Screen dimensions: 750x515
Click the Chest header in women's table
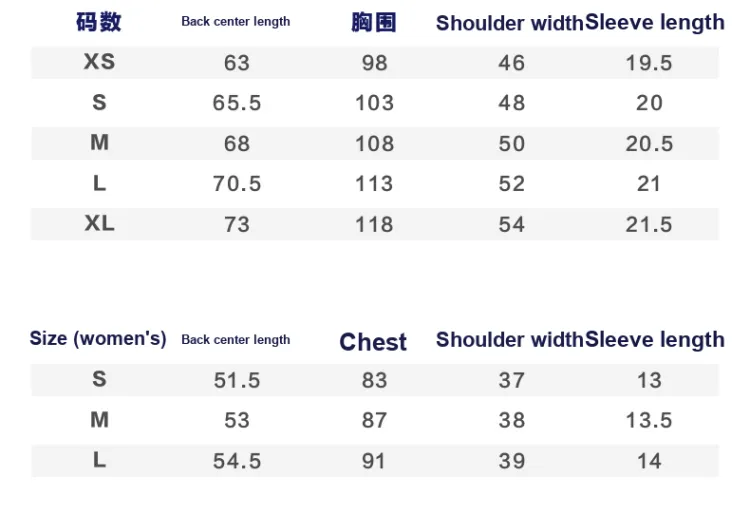[x=373, y=342]
